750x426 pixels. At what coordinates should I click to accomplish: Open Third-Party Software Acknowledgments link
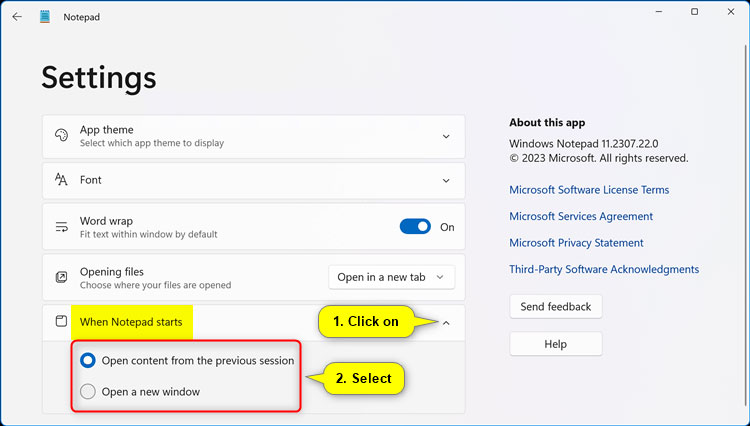click(604, 269)
